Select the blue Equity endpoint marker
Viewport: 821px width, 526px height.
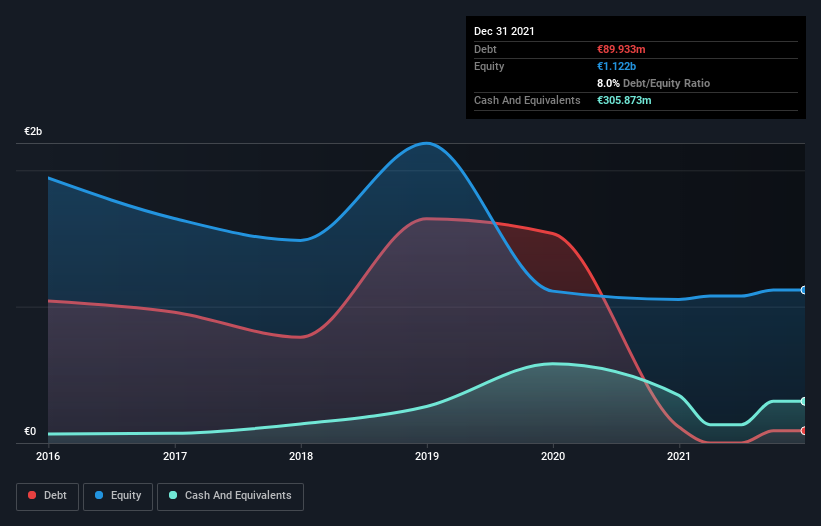804,290
